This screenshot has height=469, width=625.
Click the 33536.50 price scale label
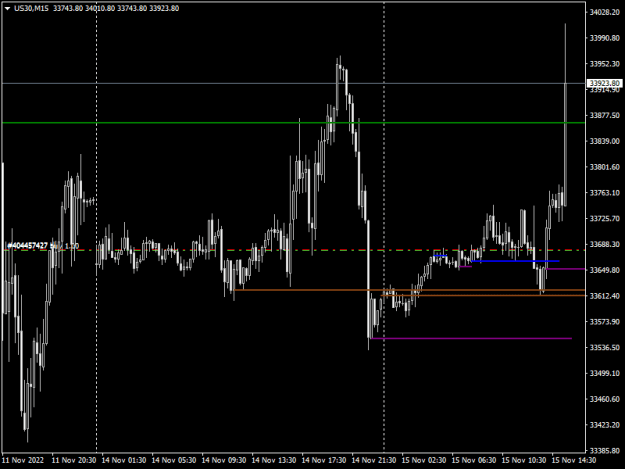pyautogui.click(x=605, y=347)
